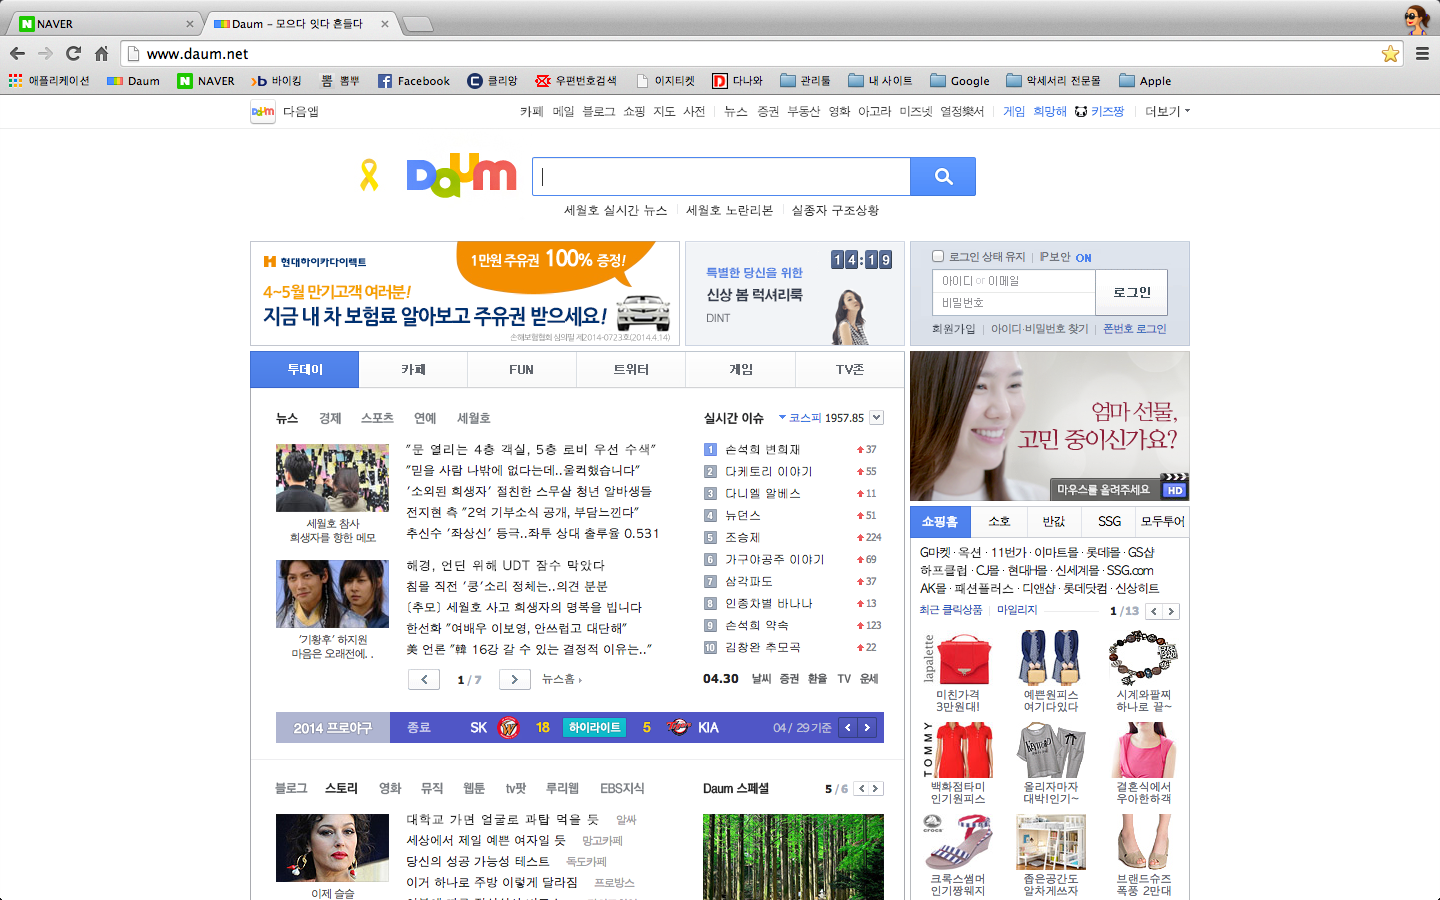Open the Chrome hamburger menu

coord(1422,54)
